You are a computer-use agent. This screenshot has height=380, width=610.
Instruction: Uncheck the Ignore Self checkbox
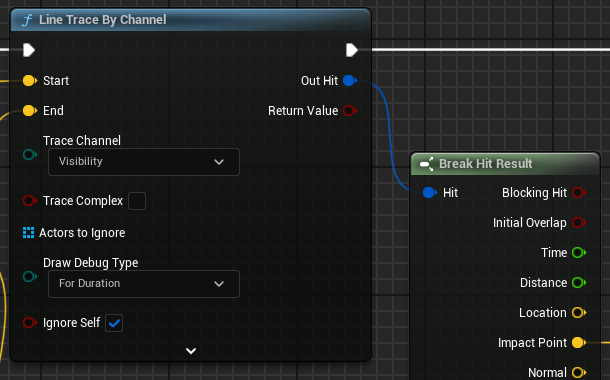point(114,323)
